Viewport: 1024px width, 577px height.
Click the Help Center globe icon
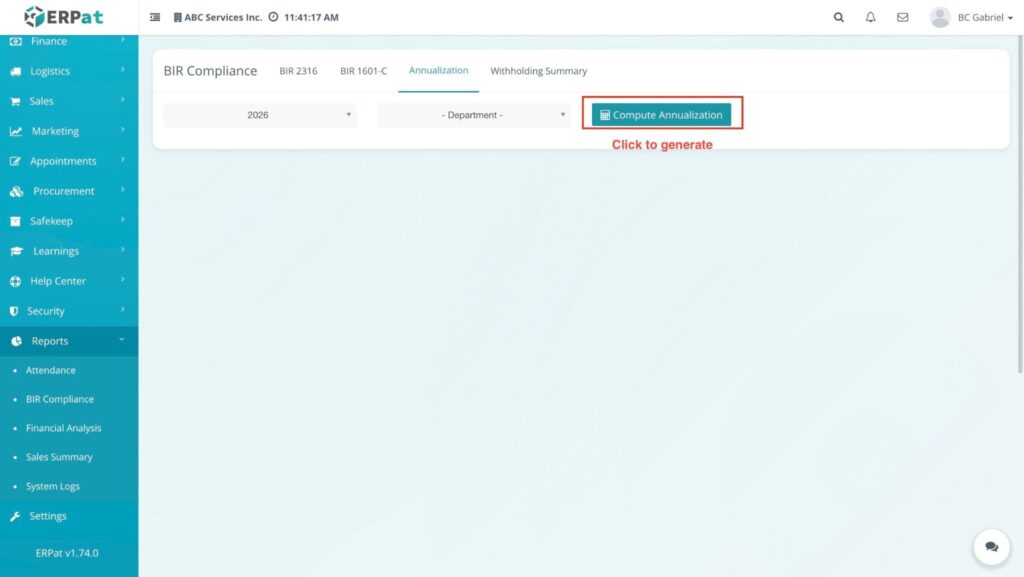(15, 281)
